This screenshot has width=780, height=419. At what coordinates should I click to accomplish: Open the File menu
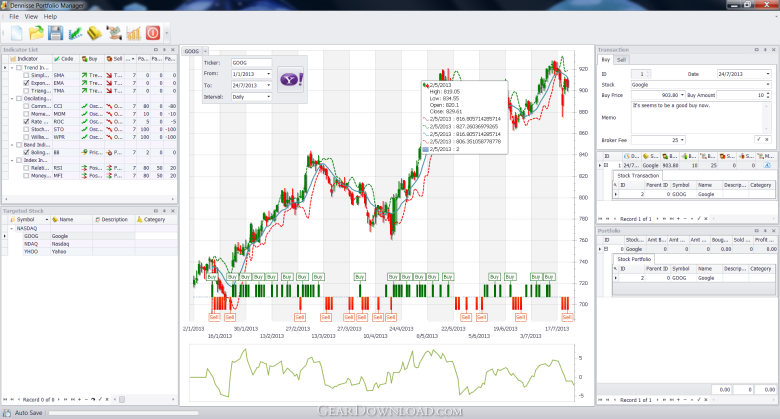click(14, 16)
